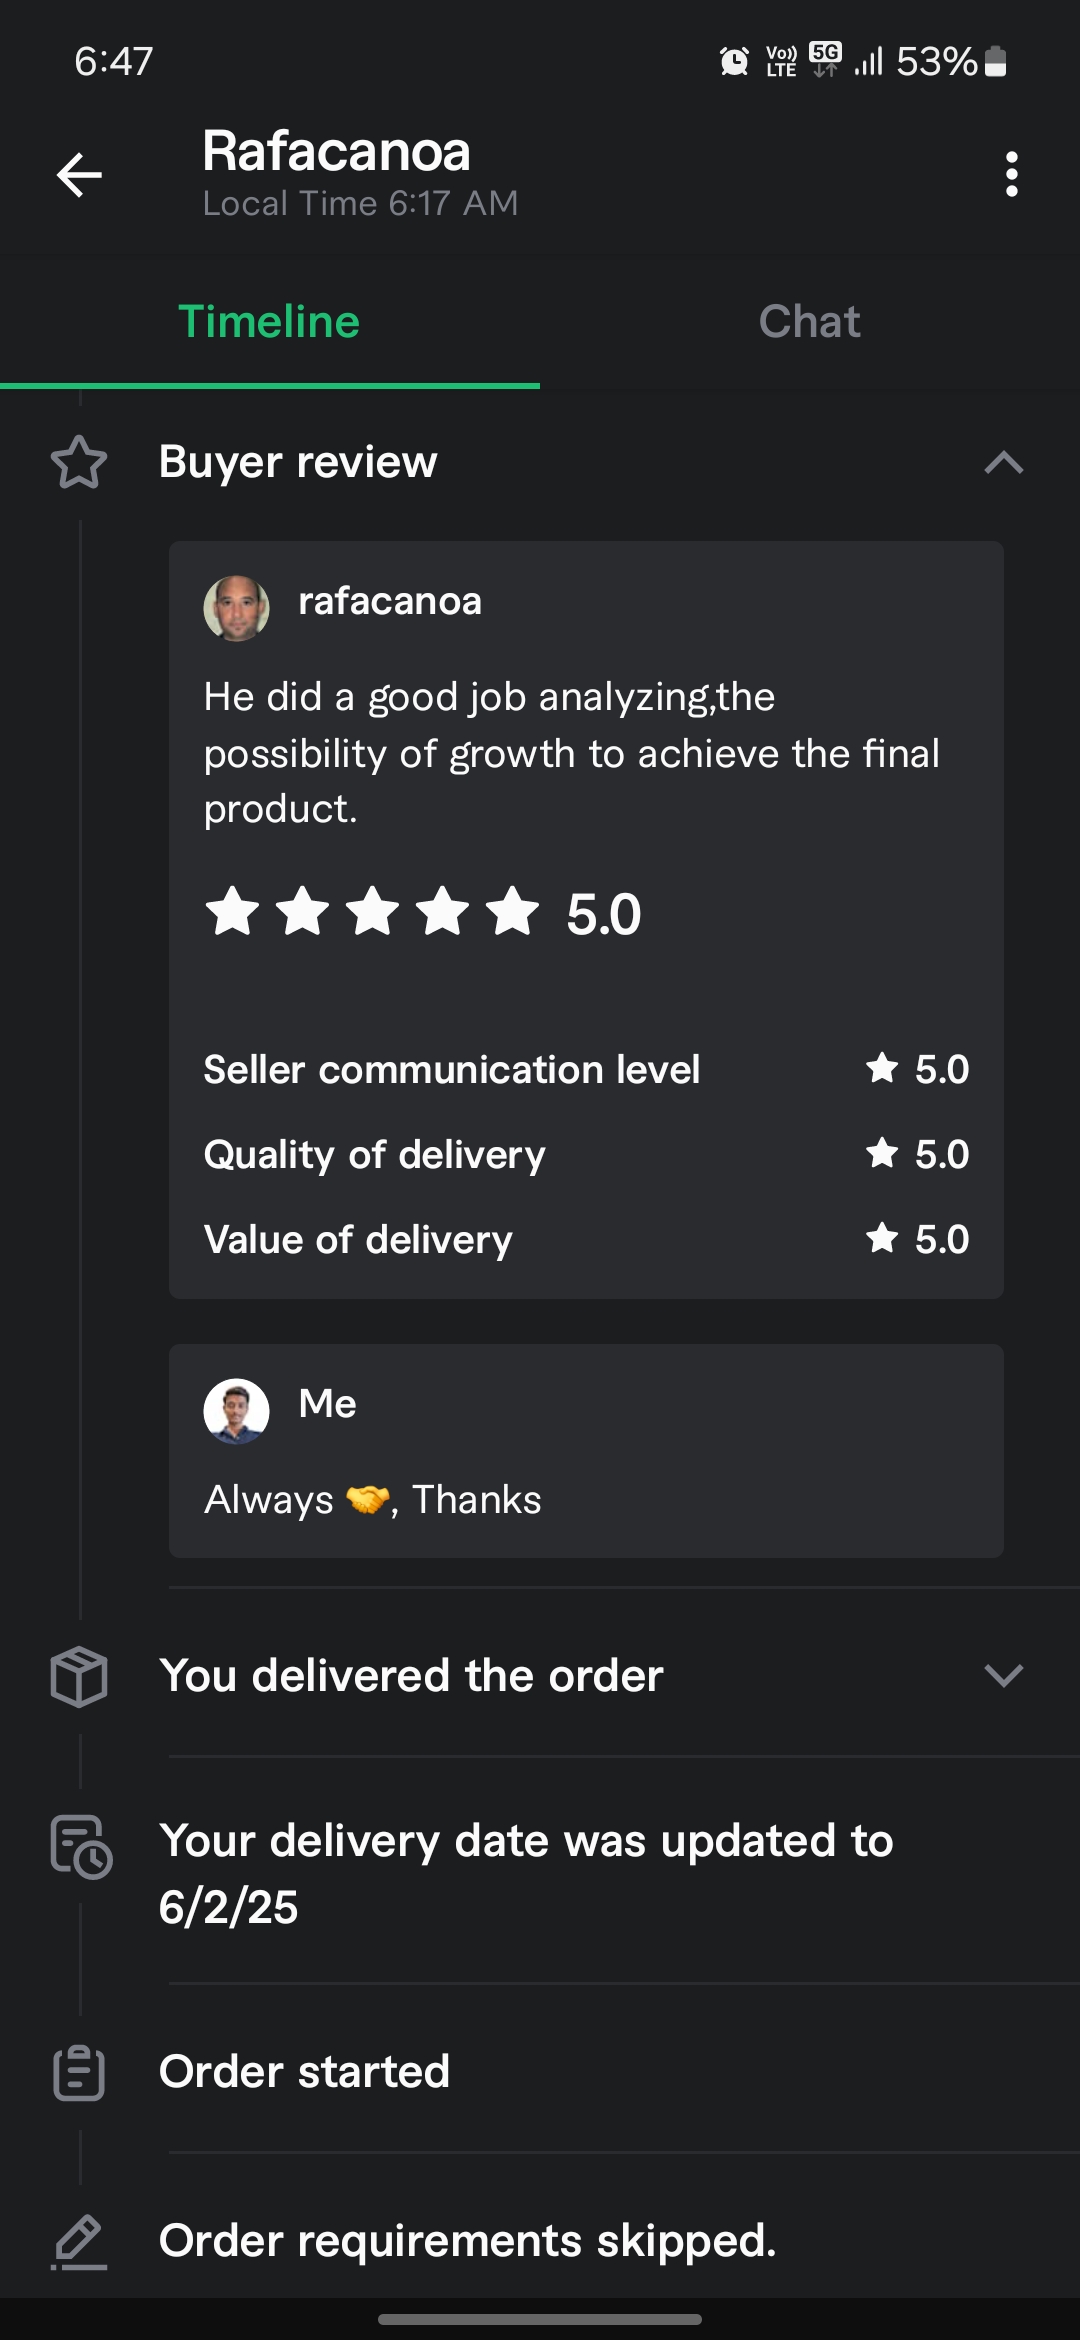This screenshot has width=1080, height=2340.
Task: Tap the Order started clipboard icon
Action: click(79, 2072)
